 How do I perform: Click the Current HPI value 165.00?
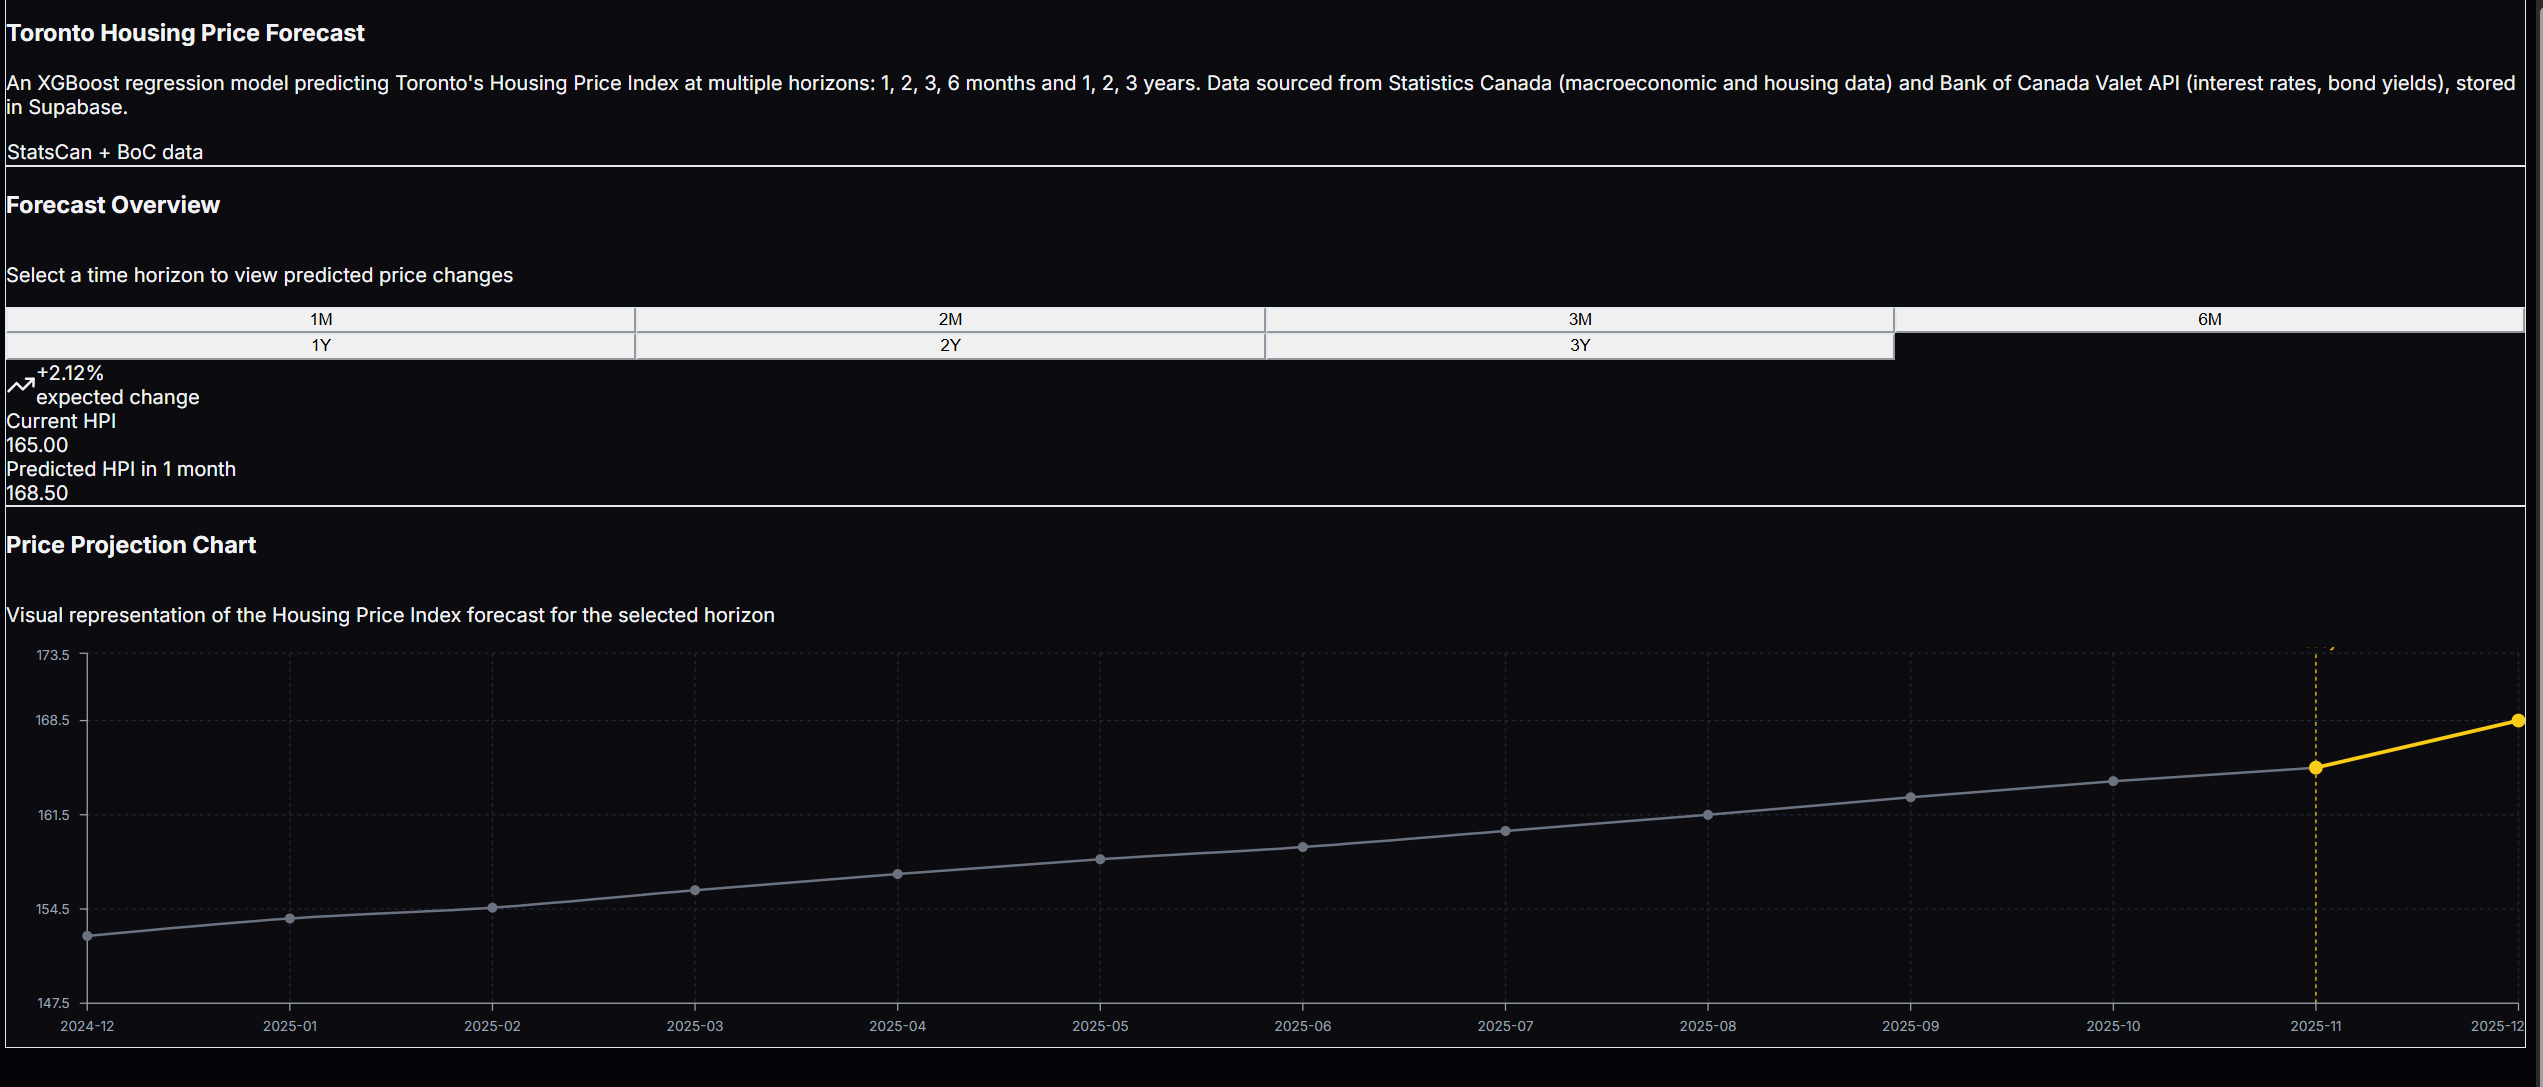click(36, 444)
